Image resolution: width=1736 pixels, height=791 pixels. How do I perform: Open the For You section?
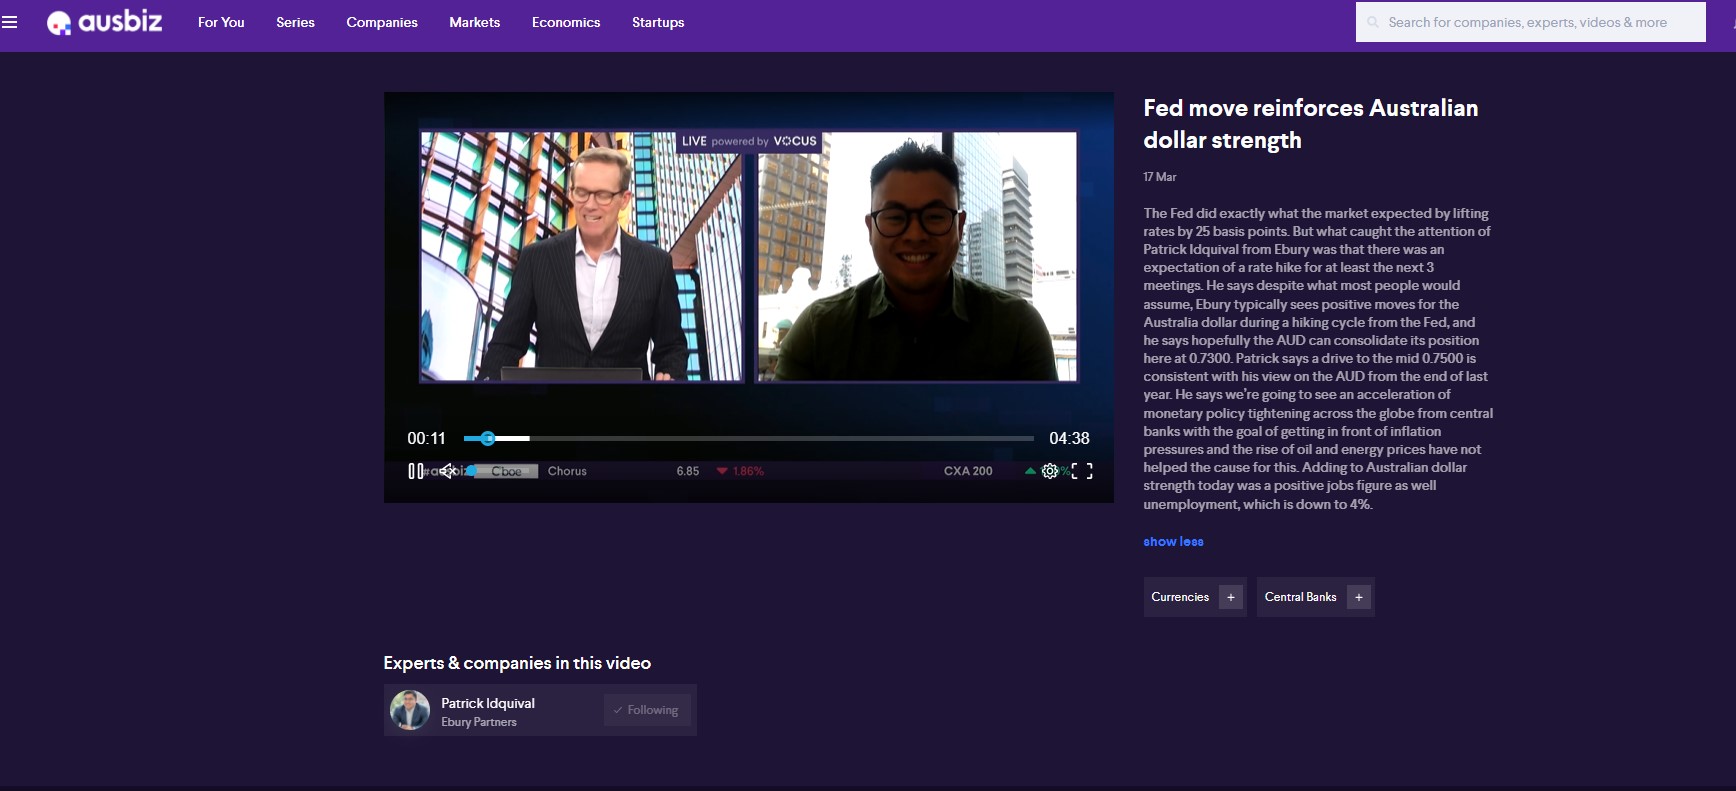(221, 22)
